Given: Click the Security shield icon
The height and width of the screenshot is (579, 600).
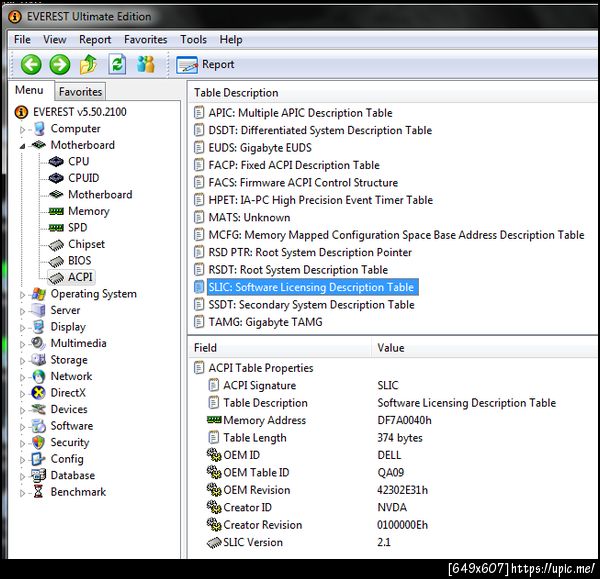Looking at the screenshot, I should (x=39, y=442).
